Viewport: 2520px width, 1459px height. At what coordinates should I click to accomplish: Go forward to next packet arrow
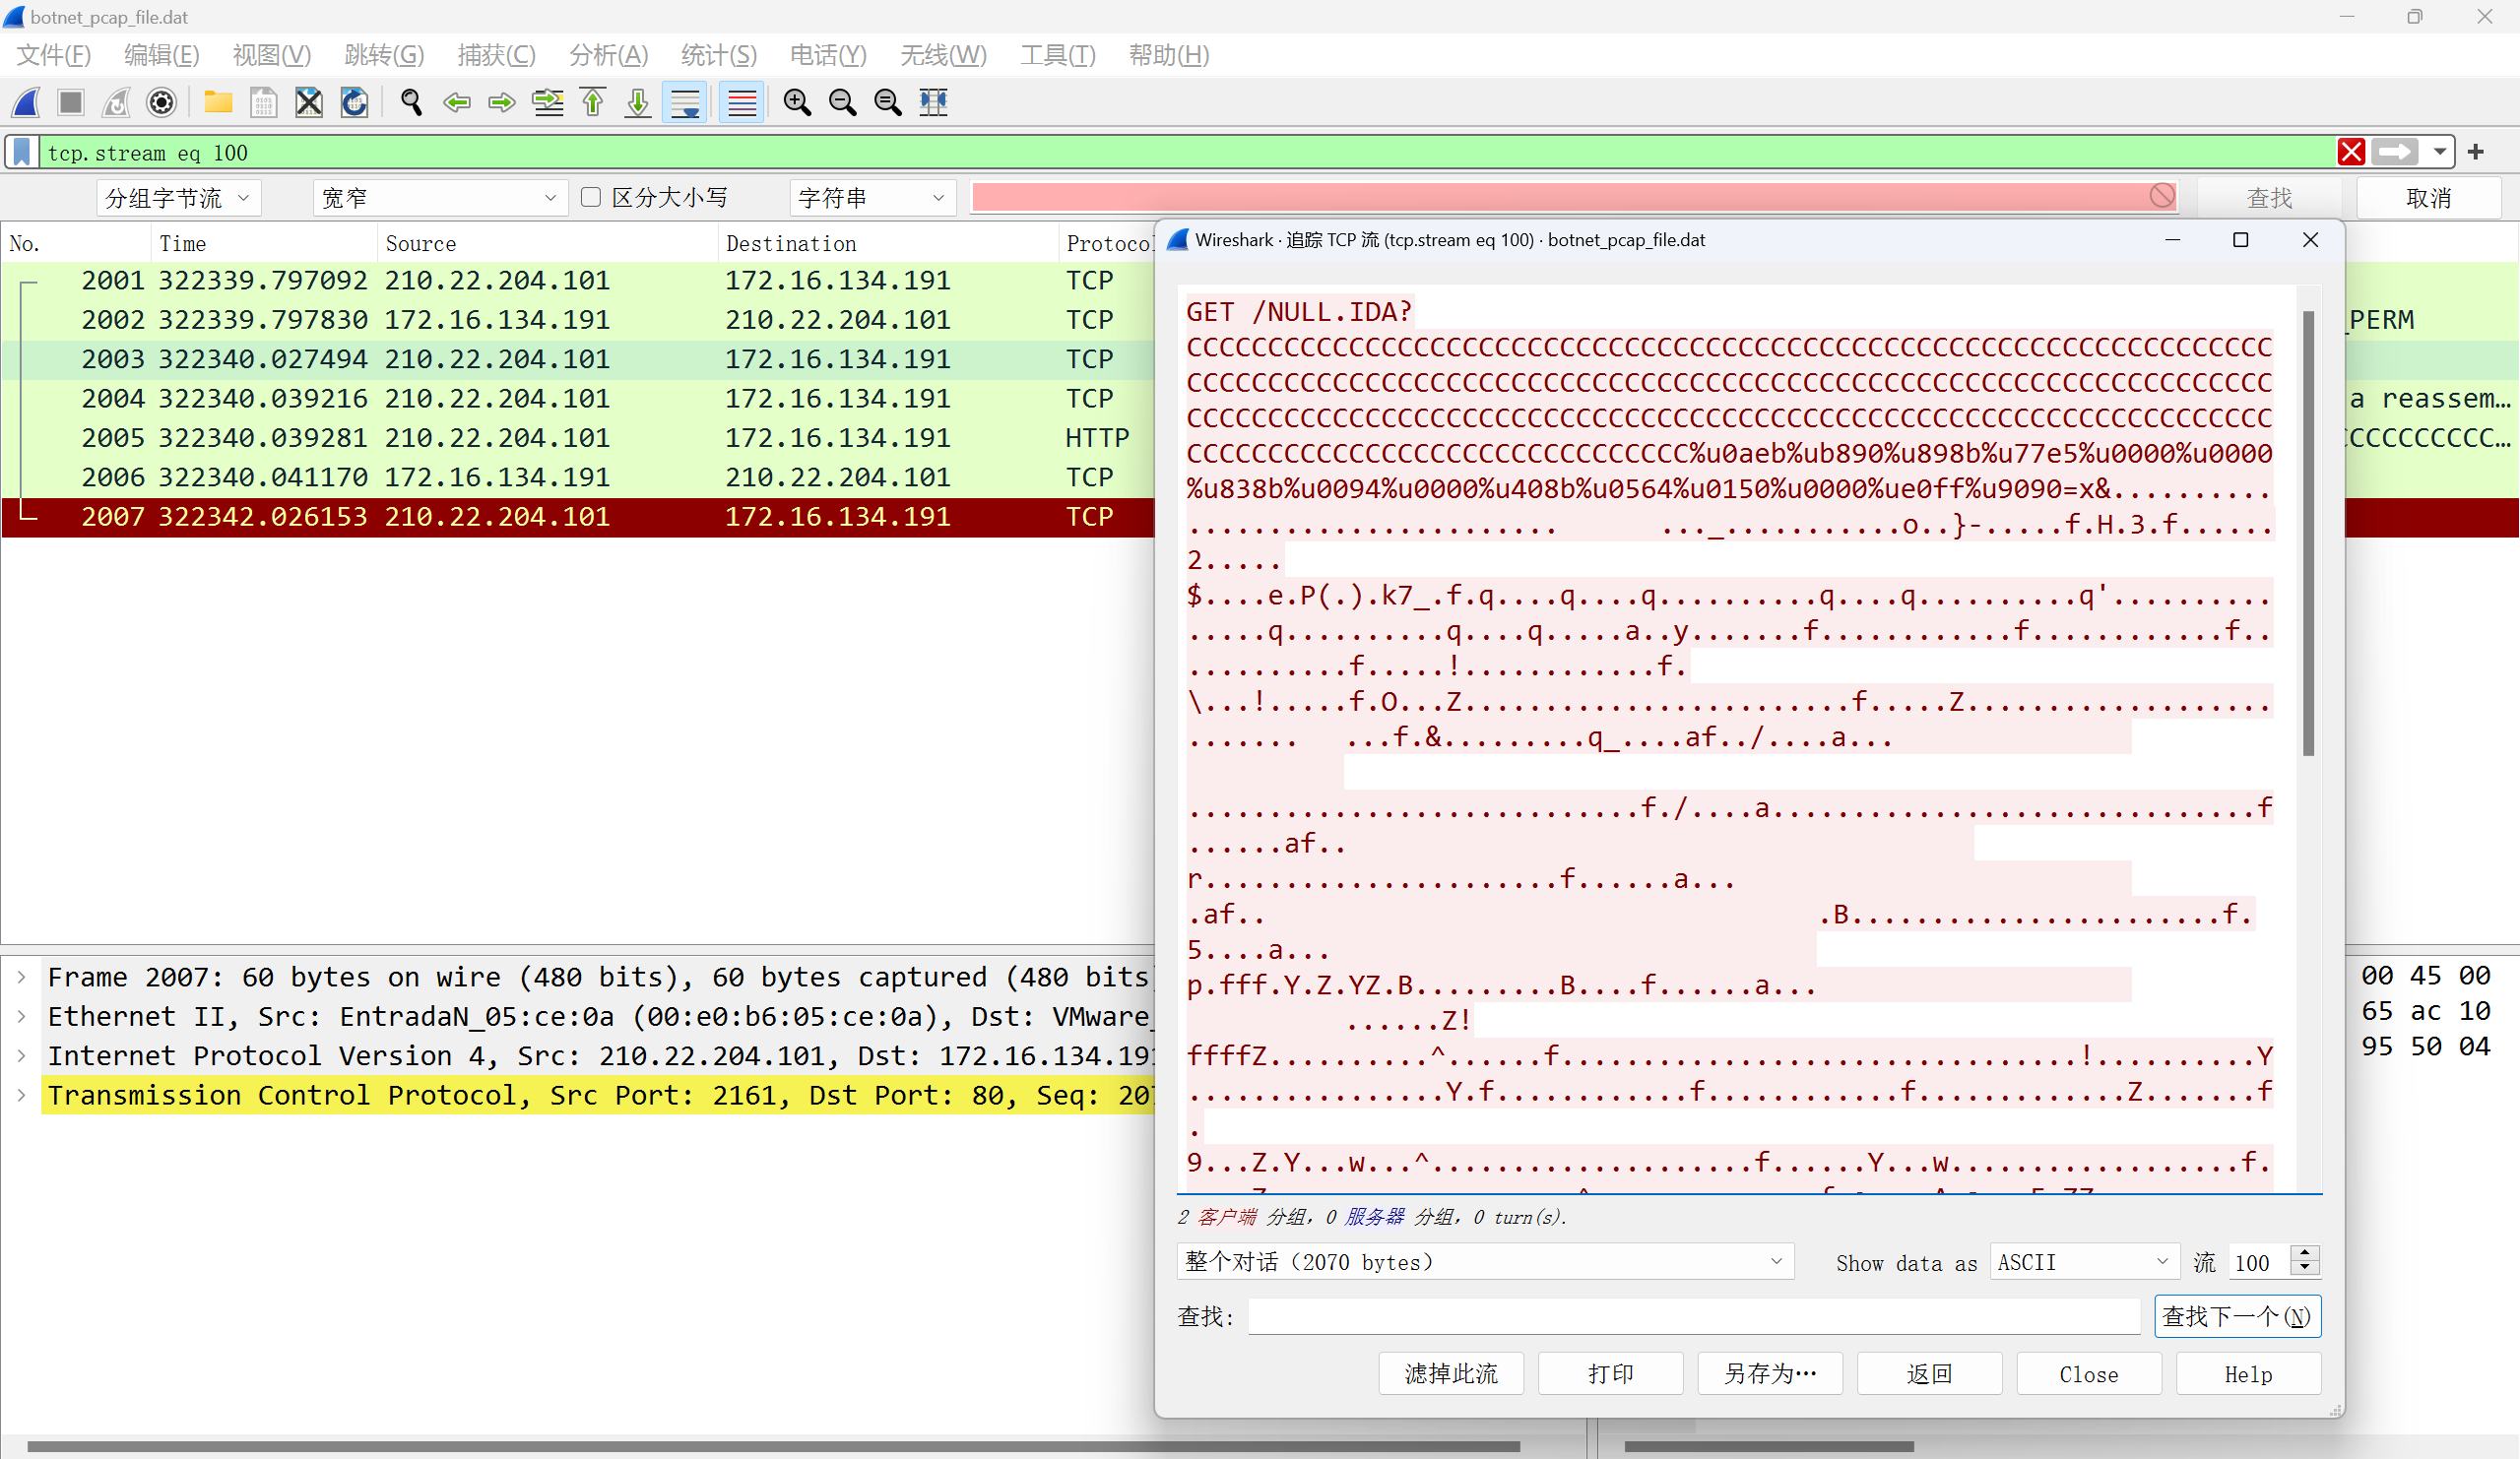502,102
